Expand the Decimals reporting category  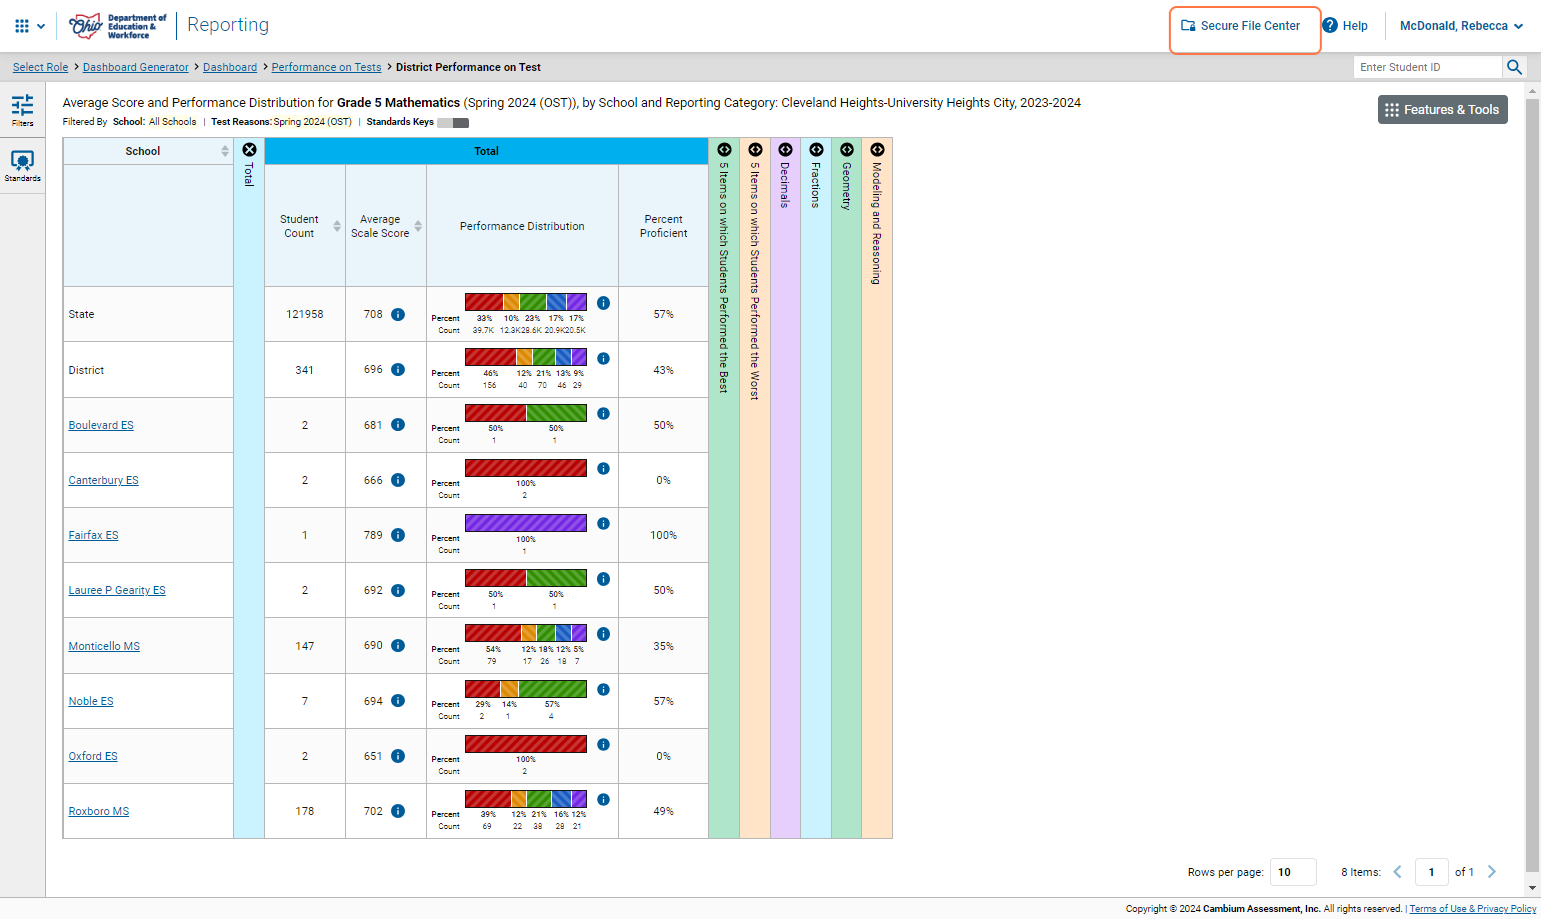pyautogui.click(x=785, y=150)
